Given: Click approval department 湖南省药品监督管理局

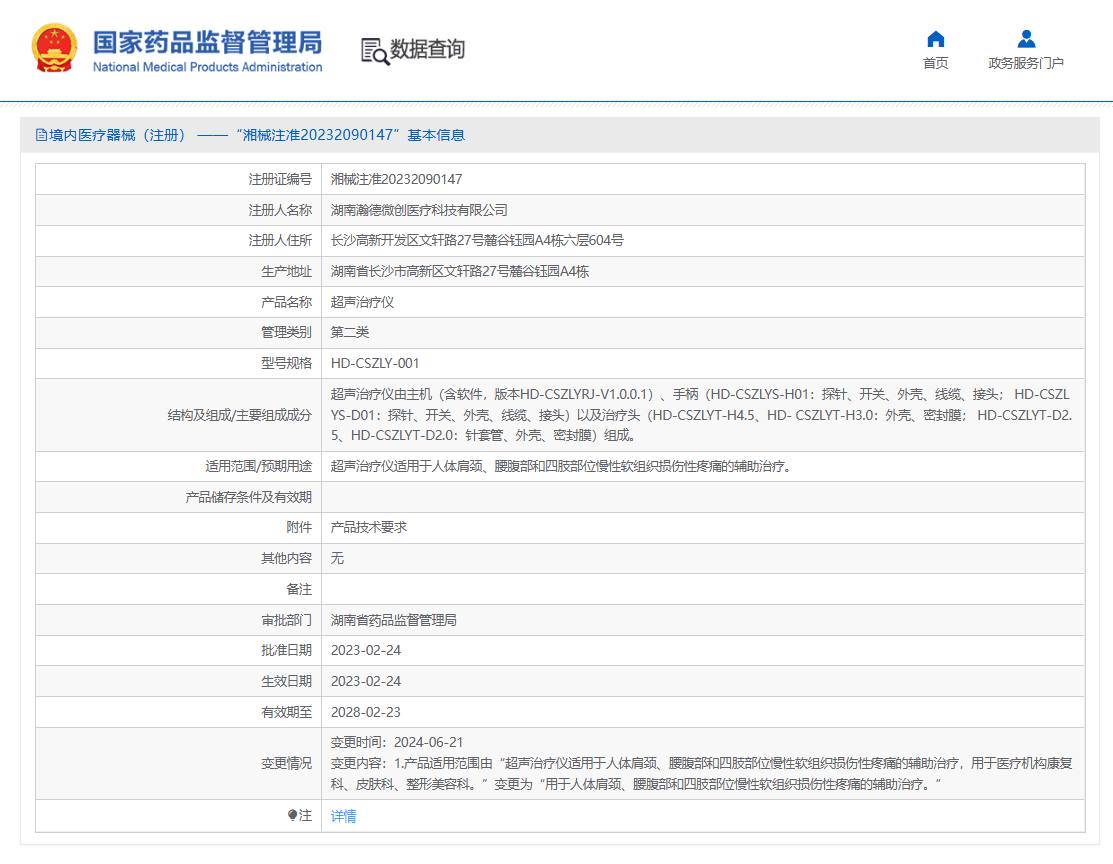Looking at the screenshot, I should click(x=393, y=620).
